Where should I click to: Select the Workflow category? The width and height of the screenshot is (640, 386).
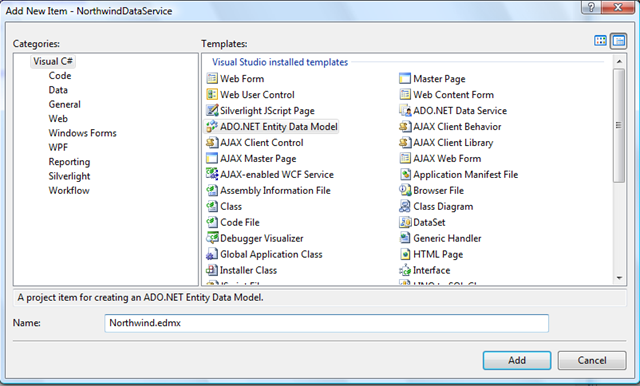click(69, 190)
